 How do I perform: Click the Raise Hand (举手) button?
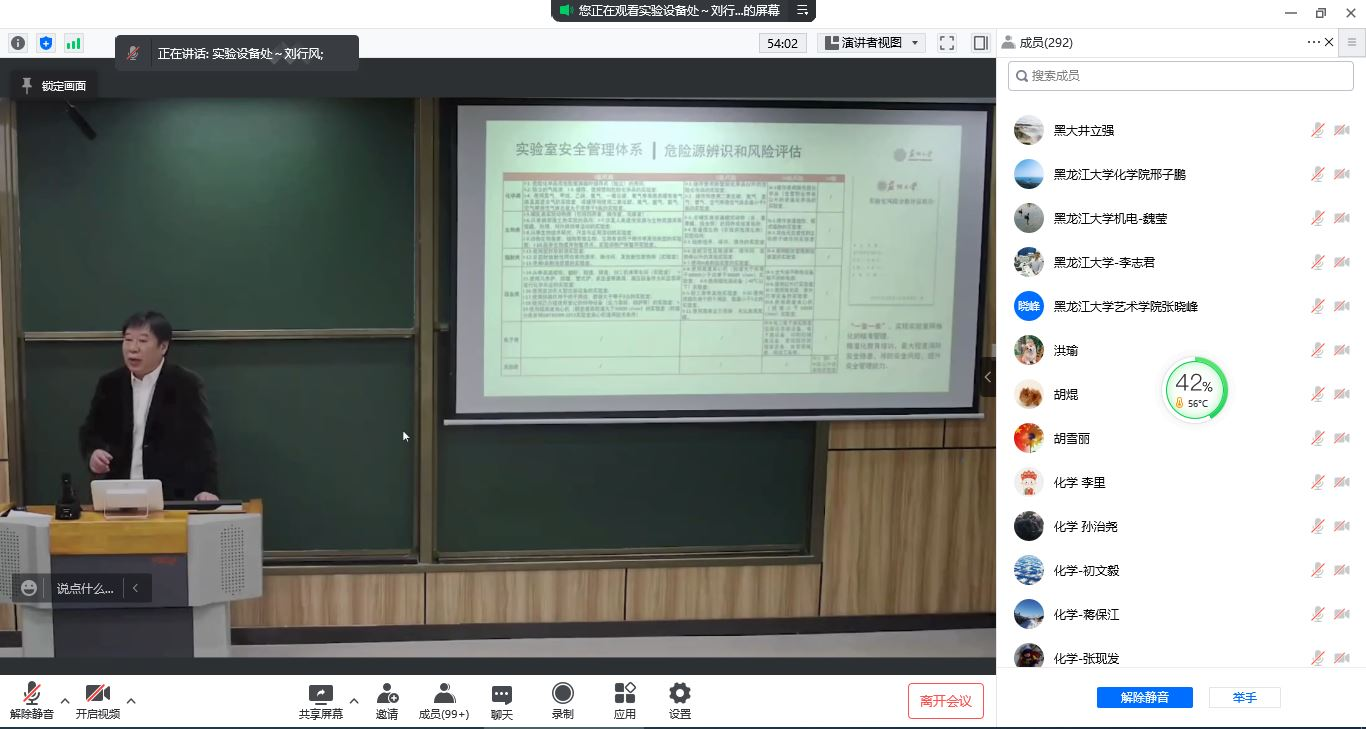[1244, 697]
